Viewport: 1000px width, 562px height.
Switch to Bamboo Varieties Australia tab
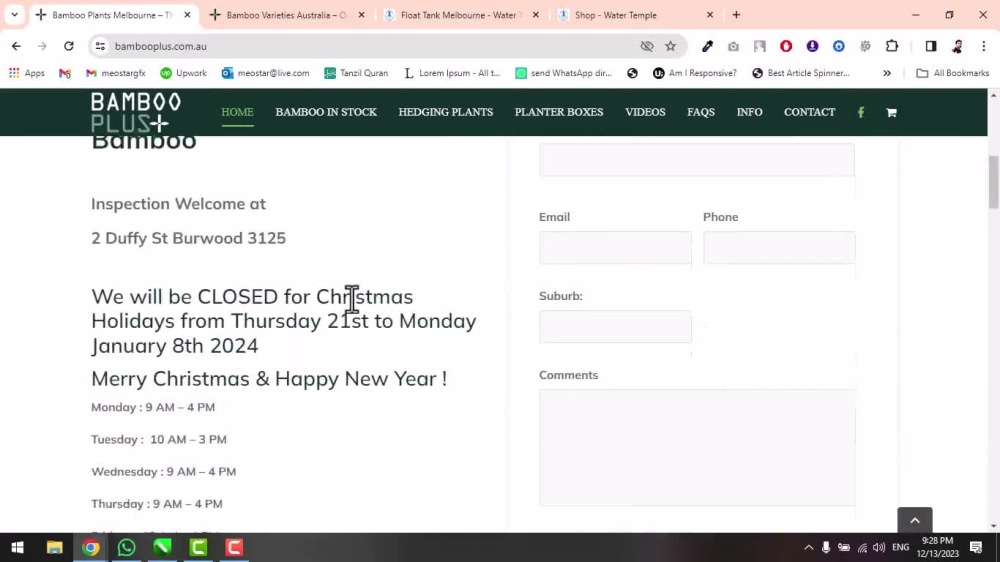point(286,15)
